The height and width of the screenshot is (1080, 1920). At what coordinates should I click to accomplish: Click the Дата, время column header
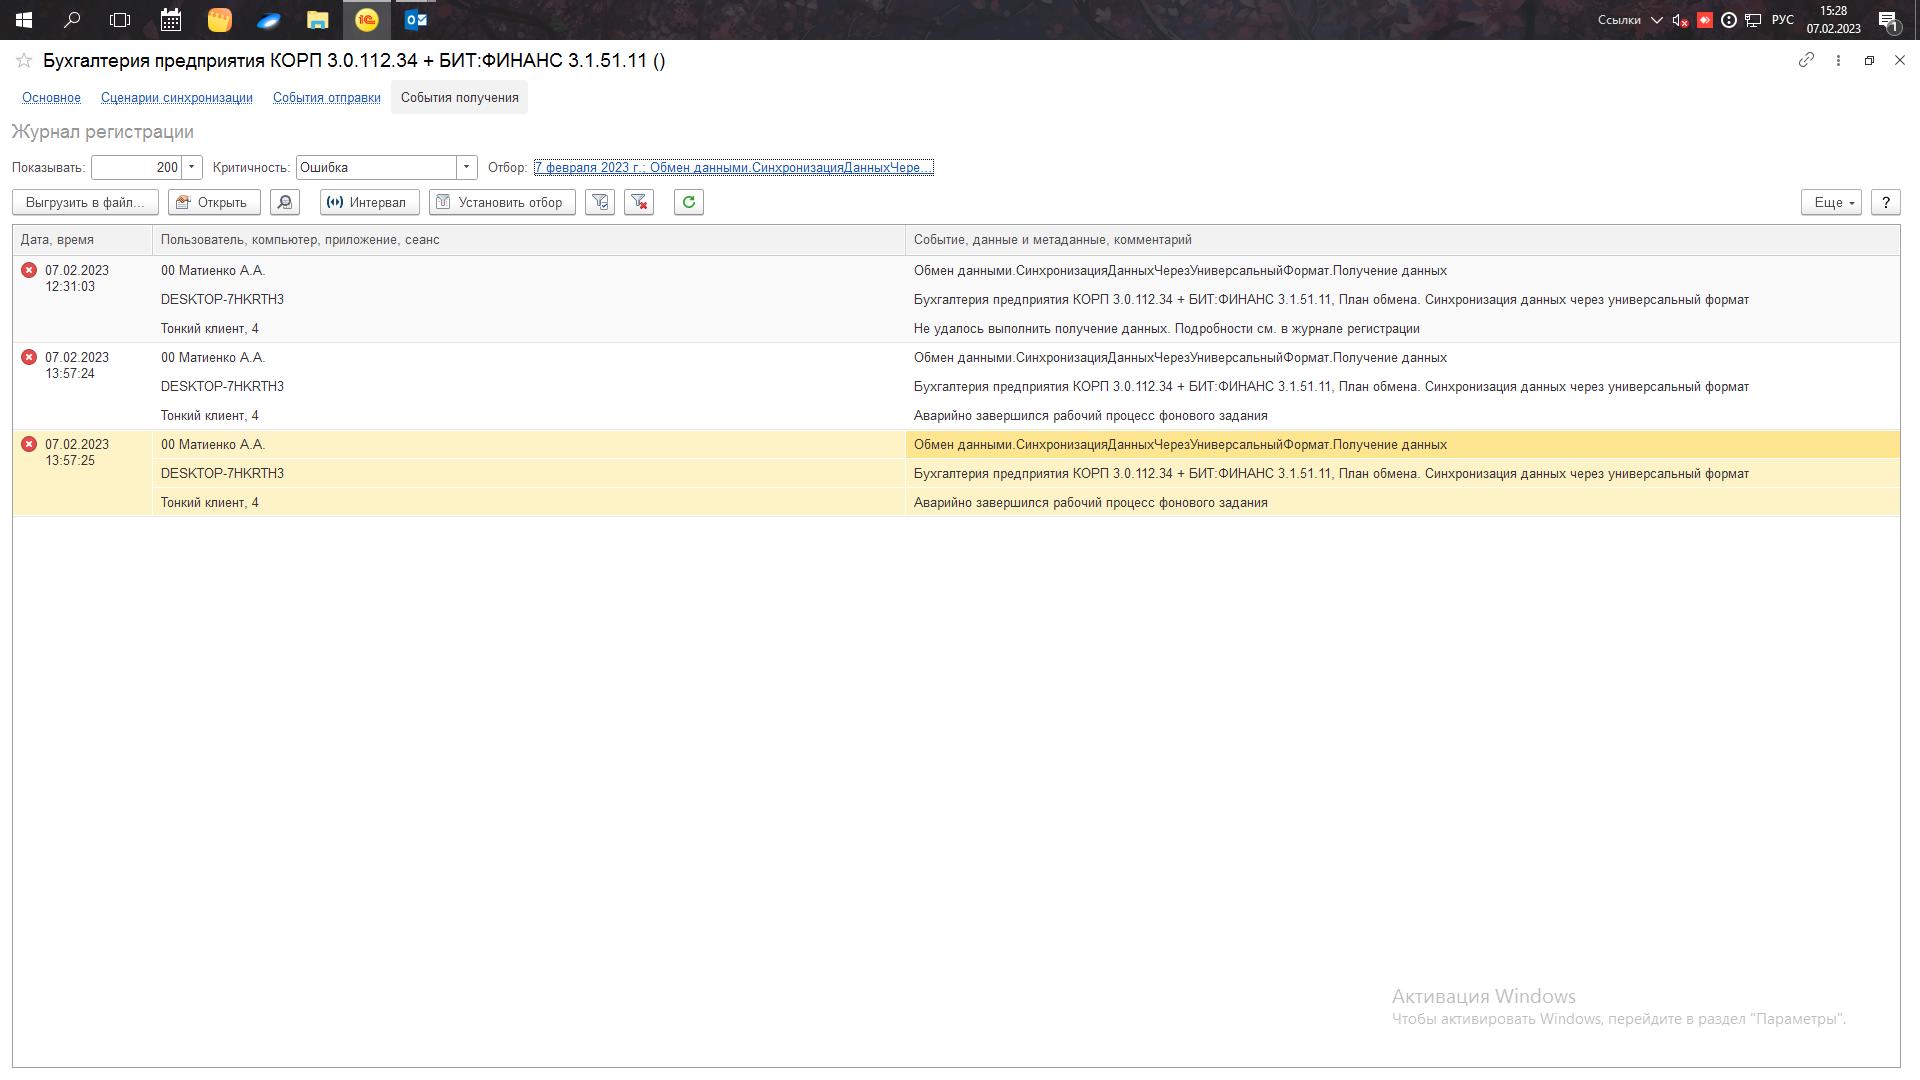pos(82,240)
